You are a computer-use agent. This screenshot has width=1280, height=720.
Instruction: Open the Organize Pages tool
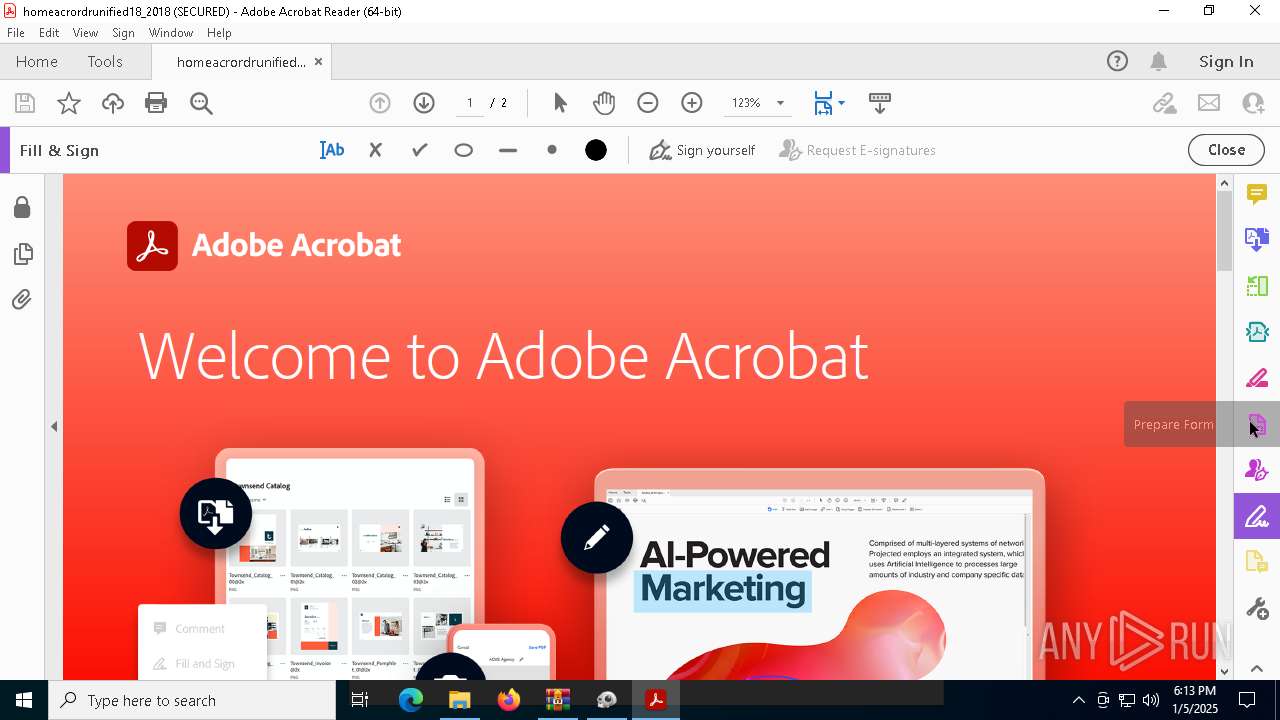[x=1257, y=286]
